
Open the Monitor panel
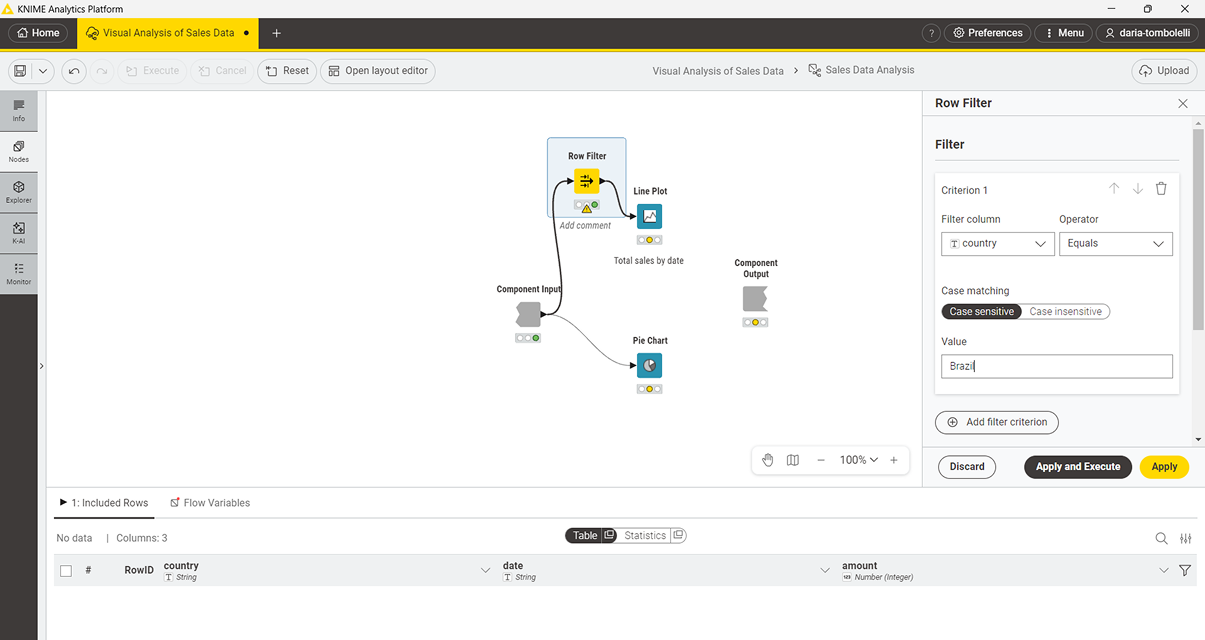point(18,271)
